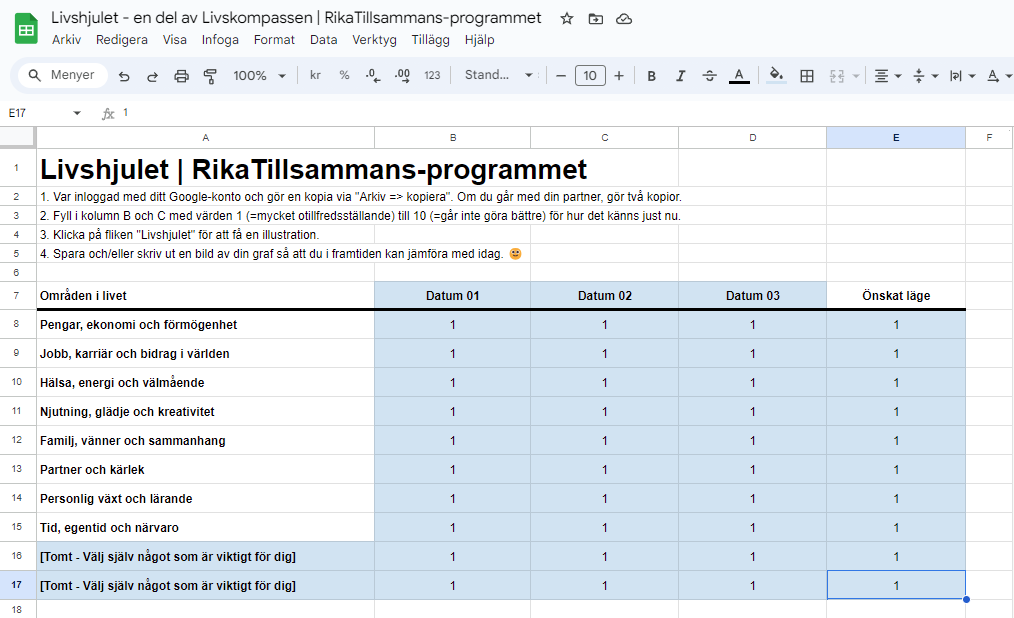Select column A header

206,137
